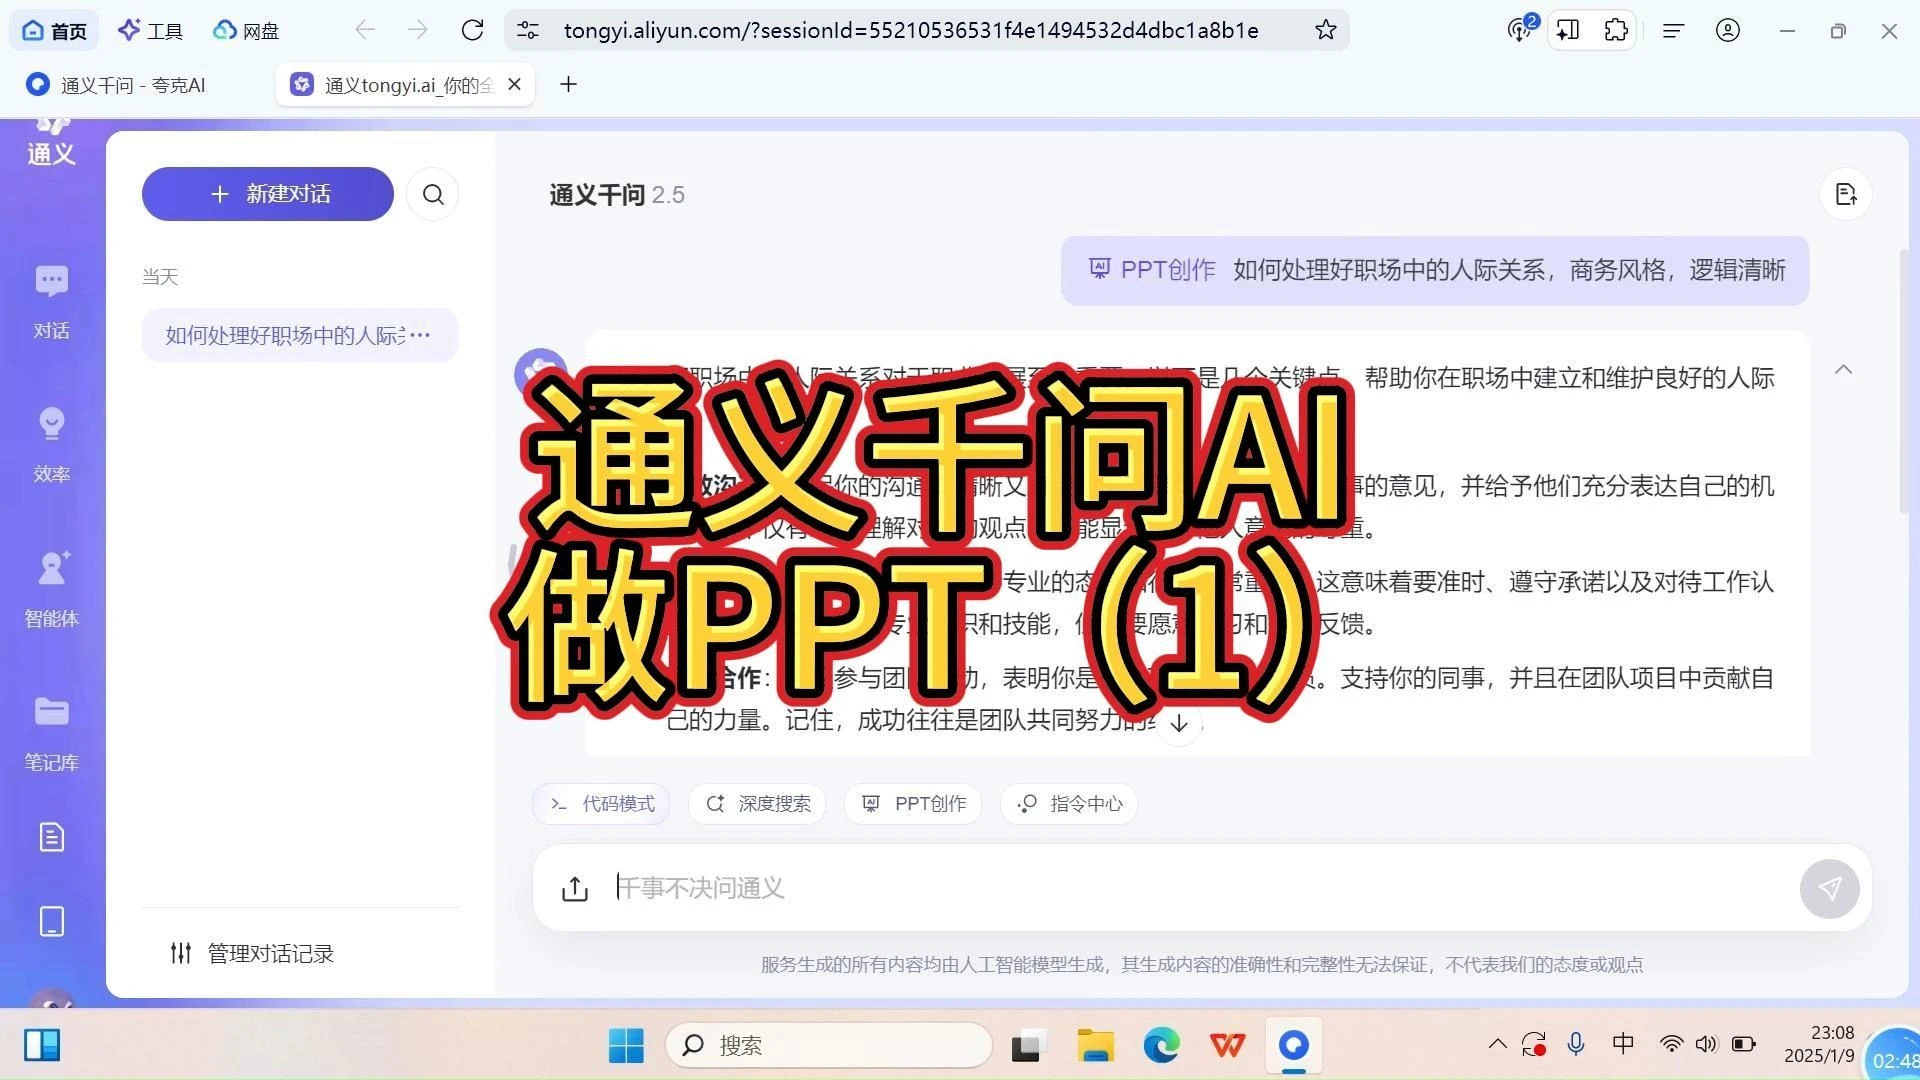
Task: Open Windows Start menu
Action: pyautogui.click(x=627, y=1046)
